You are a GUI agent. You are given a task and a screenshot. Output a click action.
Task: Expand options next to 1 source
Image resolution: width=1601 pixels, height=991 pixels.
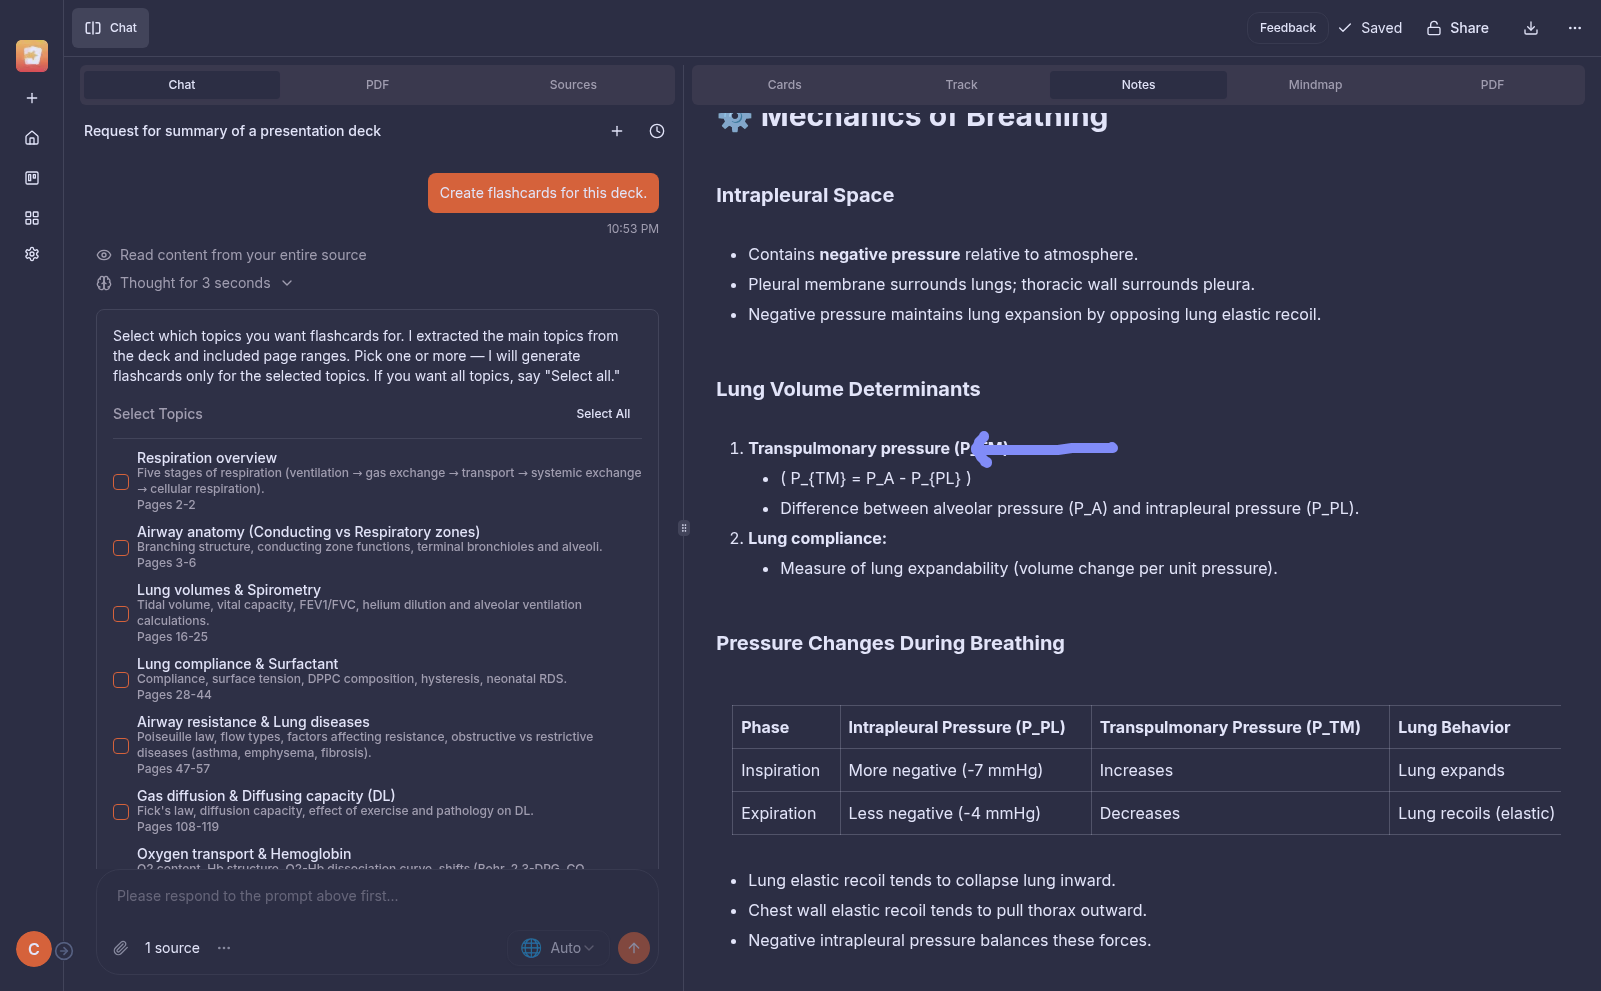click(224, 948)
